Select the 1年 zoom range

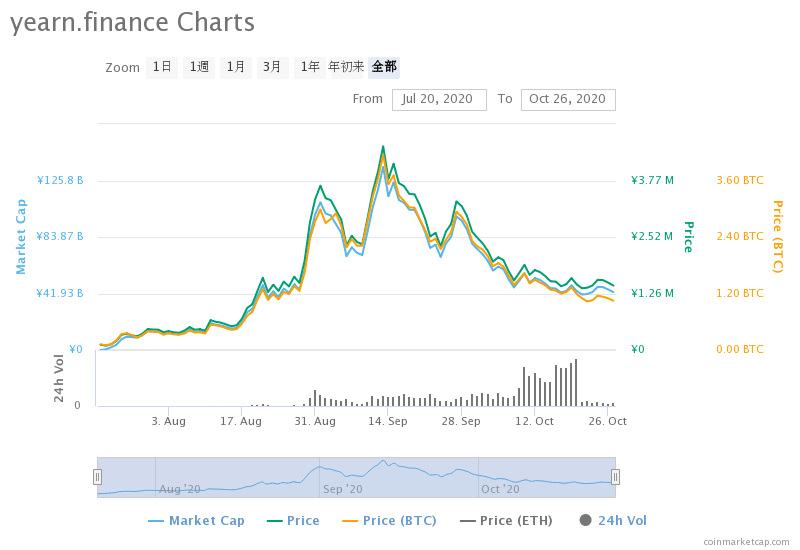310,67
